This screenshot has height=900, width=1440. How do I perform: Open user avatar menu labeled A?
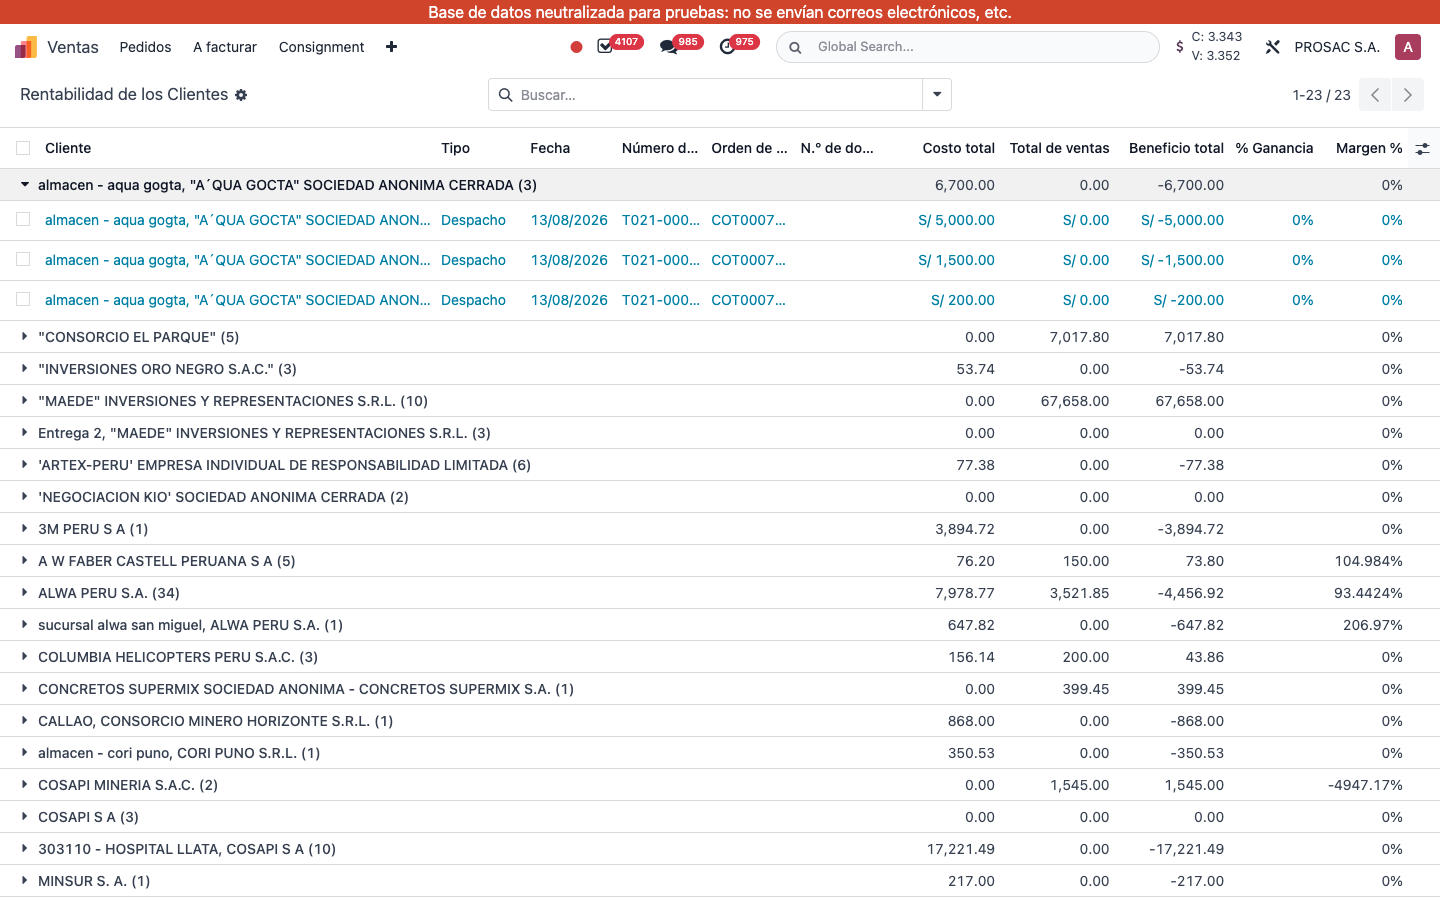tap(1408, 47)
